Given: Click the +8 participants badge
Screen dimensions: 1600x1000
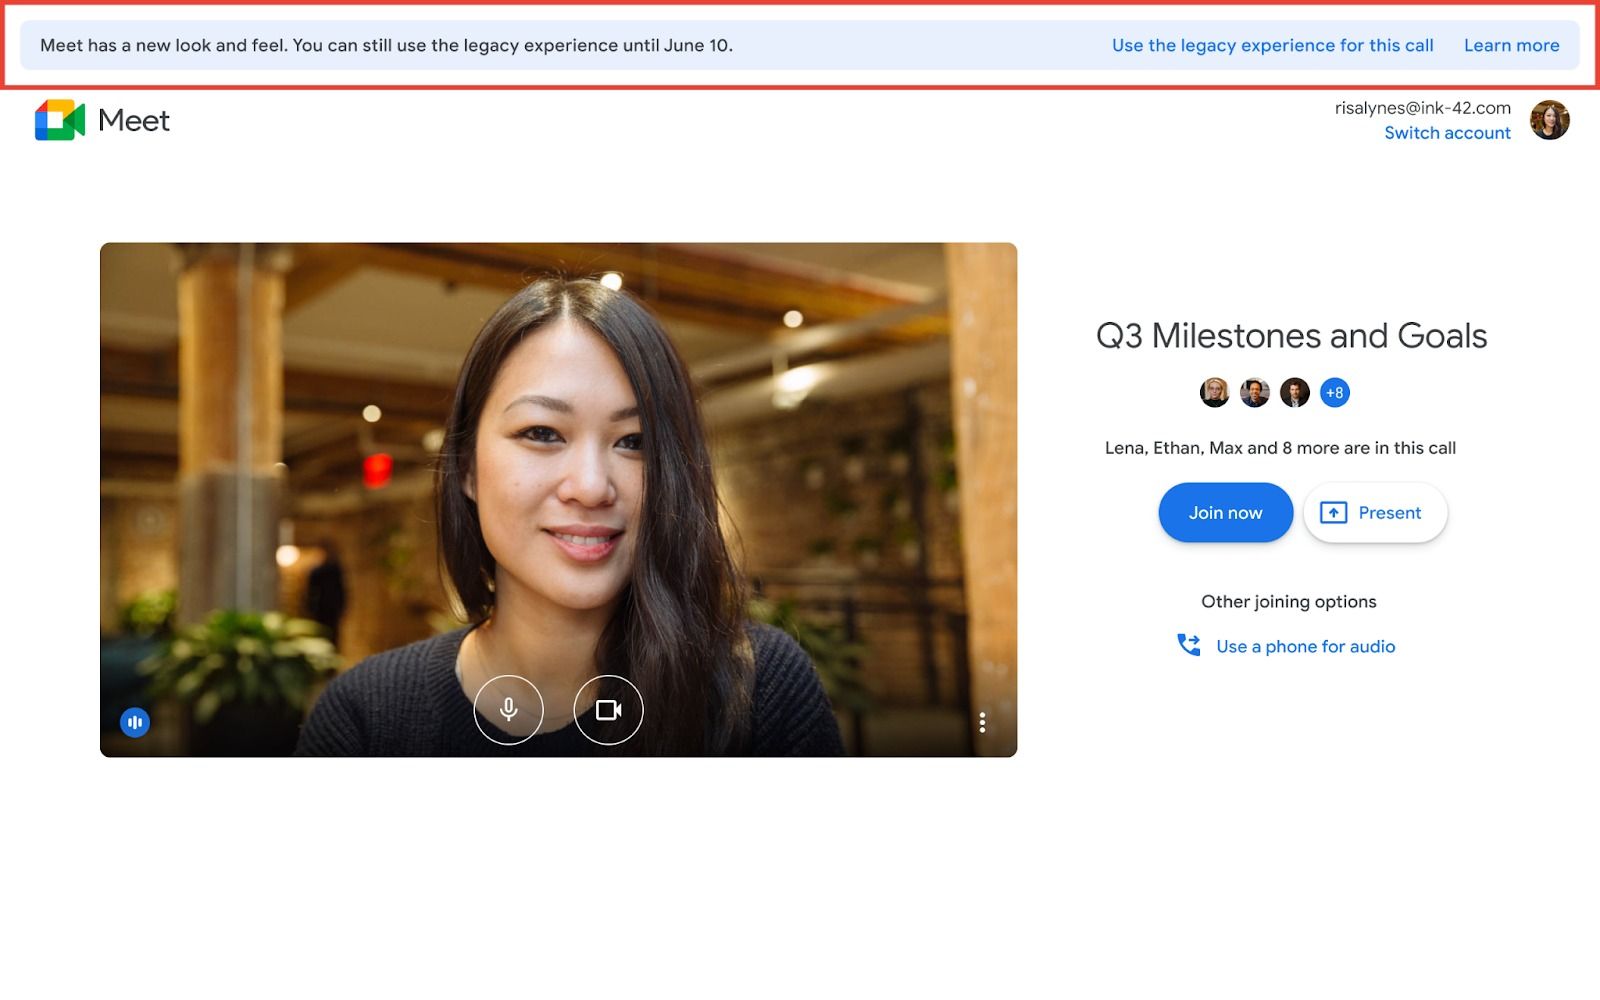Looking at the screenshot, I should tap(1335, 393).
